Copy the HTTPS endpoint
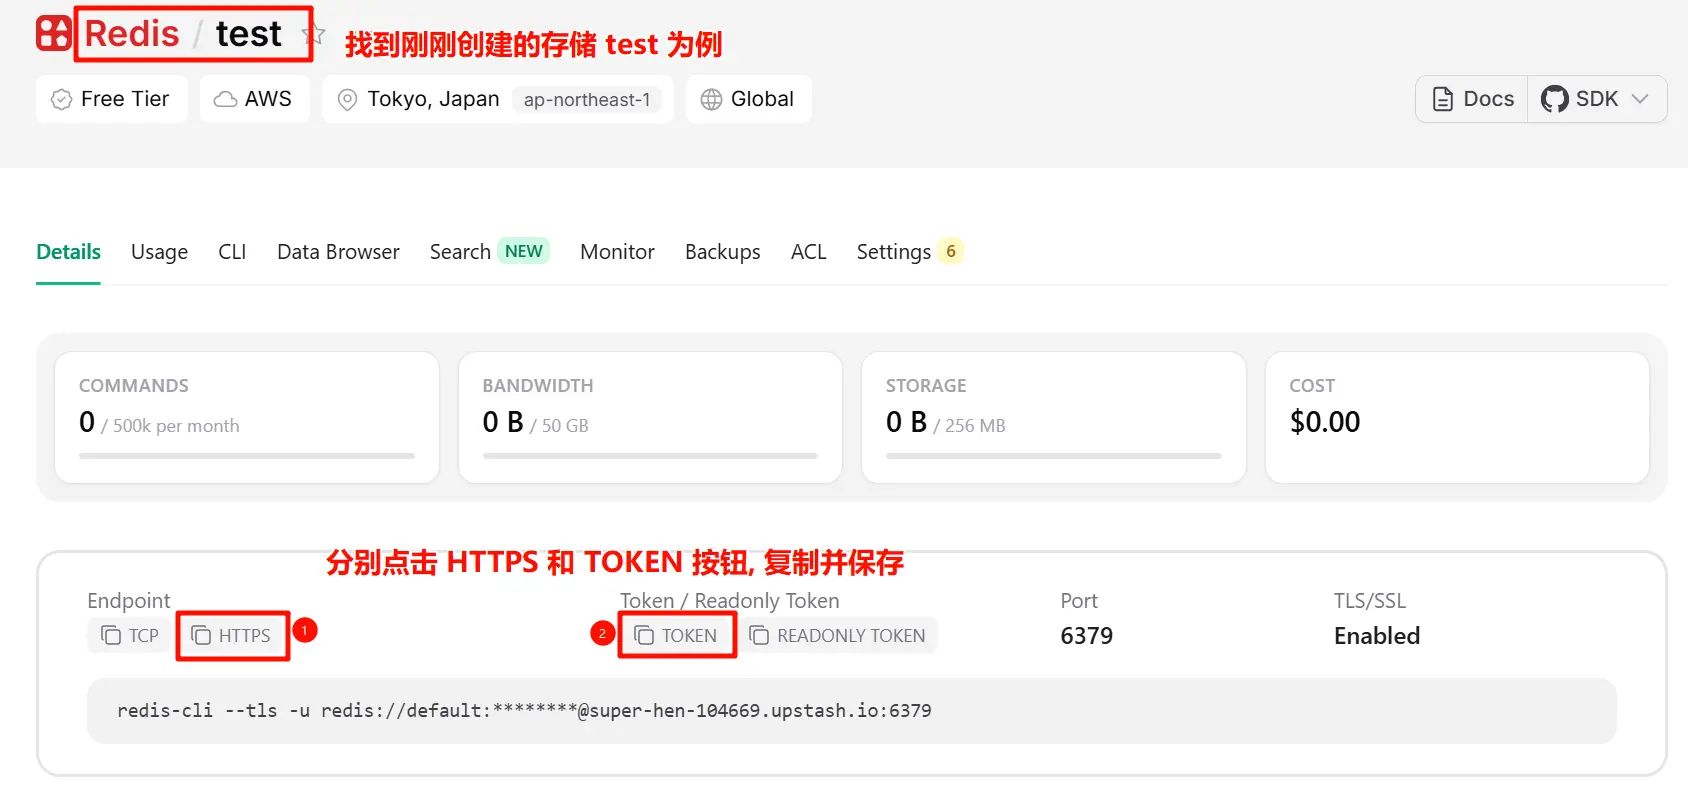The height and width of the screenshot is (799, 1688). (231, 636)
